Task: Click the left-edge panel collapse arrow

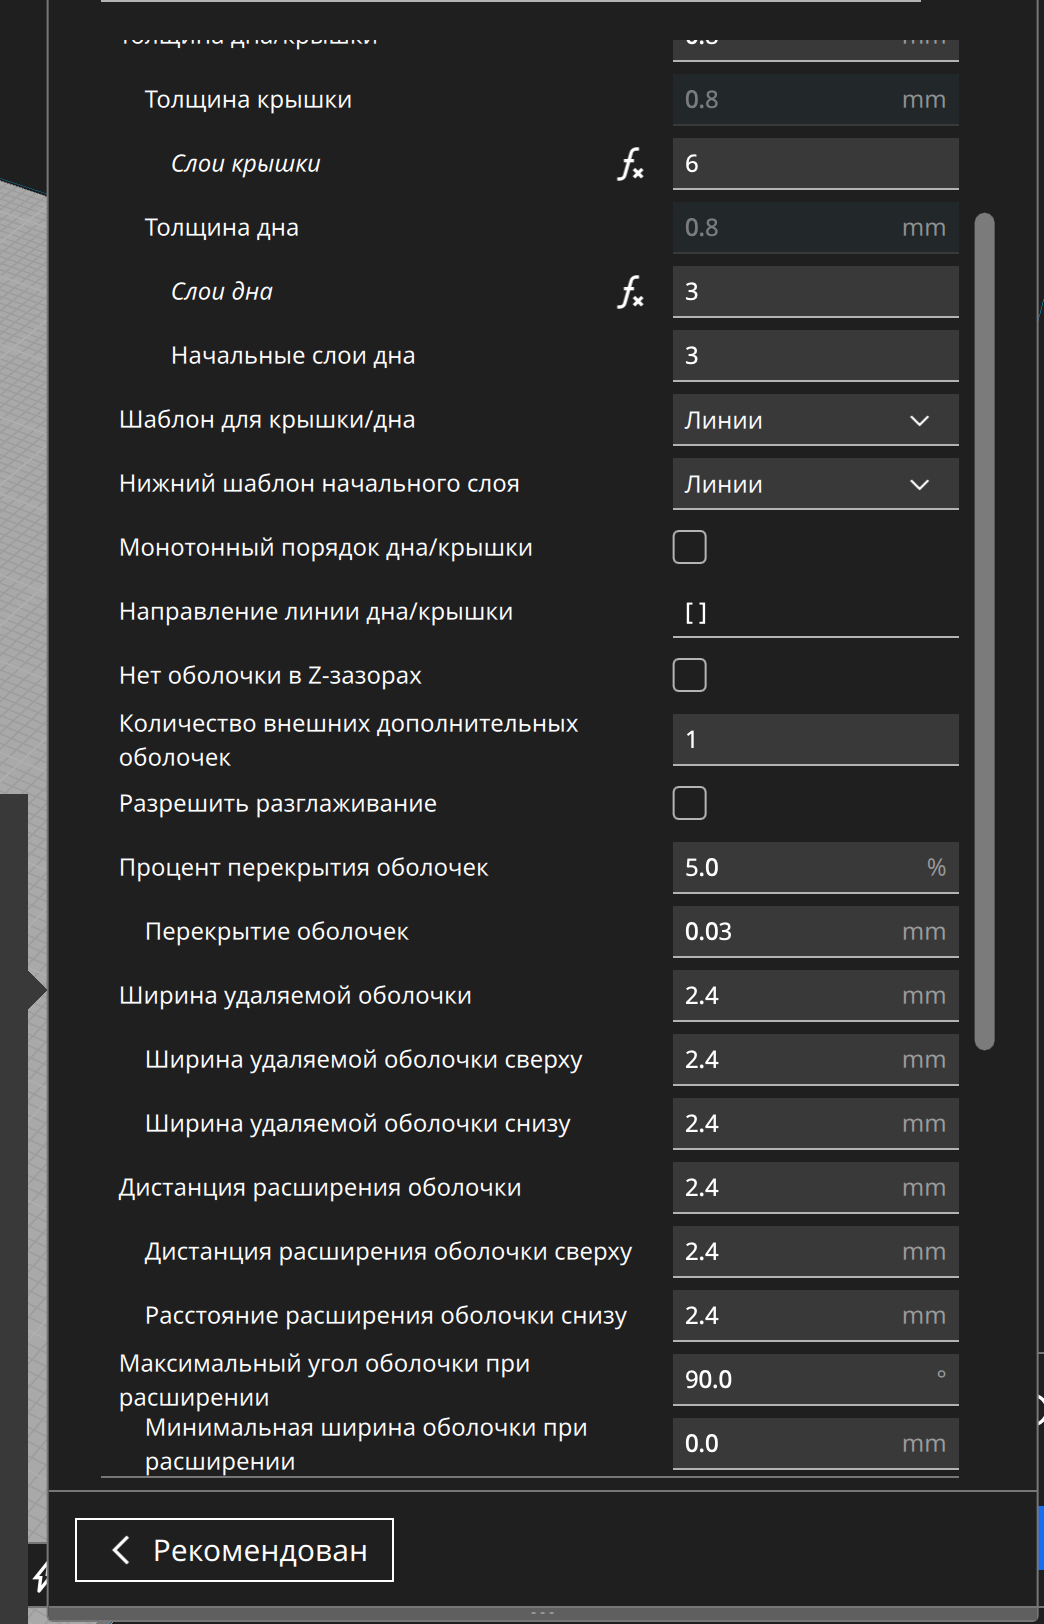Action: pos(38,990)
